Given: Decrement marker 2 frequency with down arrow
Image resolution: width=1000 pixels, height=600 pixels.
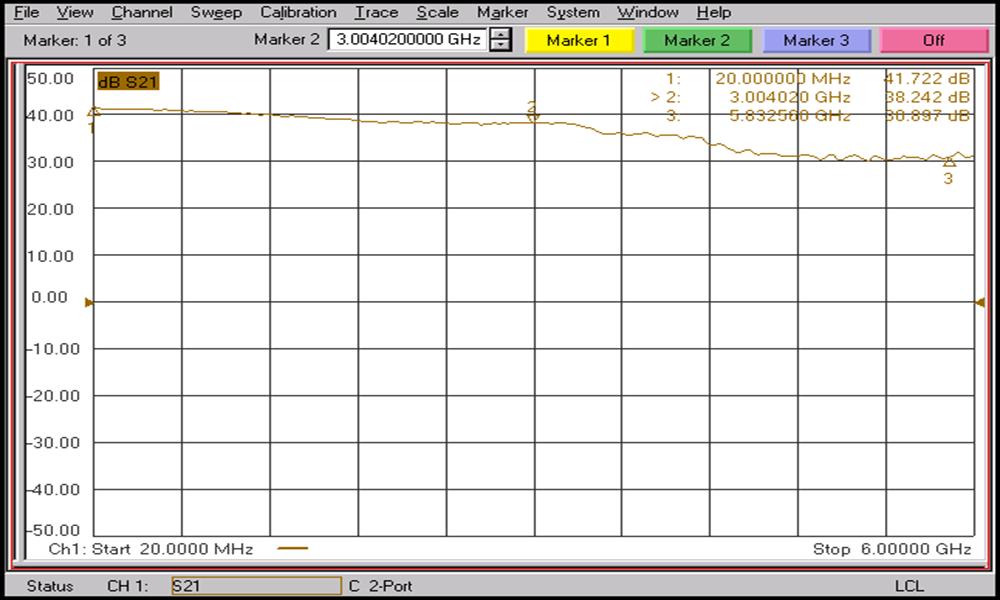Looking at the screenshot, I should tap(501, 46).
